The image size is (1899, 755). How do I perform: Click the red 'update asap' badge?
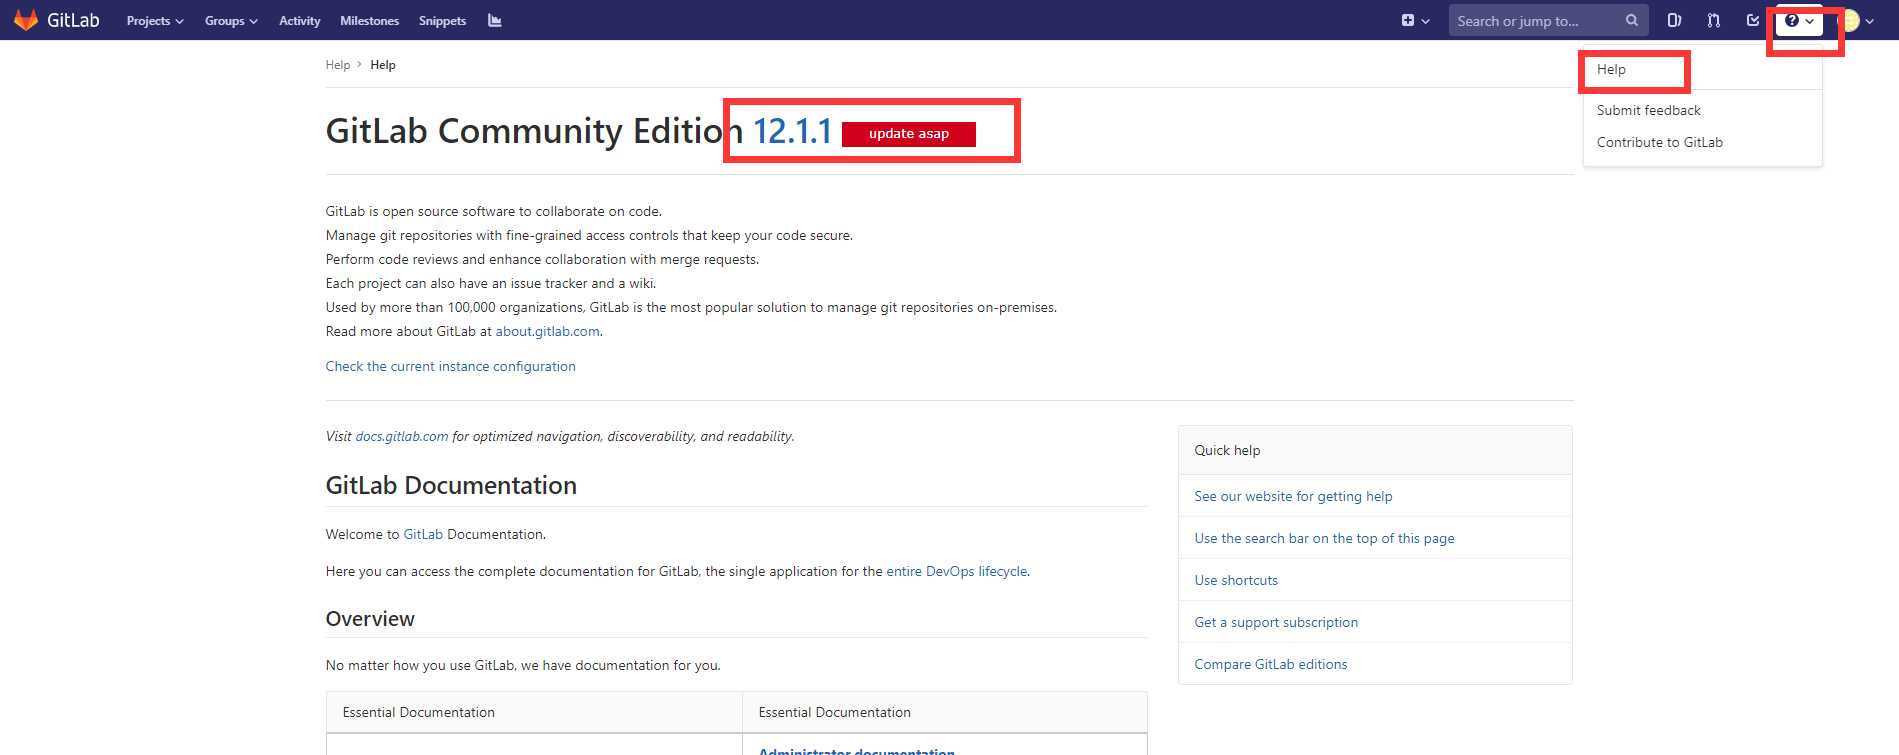[908, 134]
